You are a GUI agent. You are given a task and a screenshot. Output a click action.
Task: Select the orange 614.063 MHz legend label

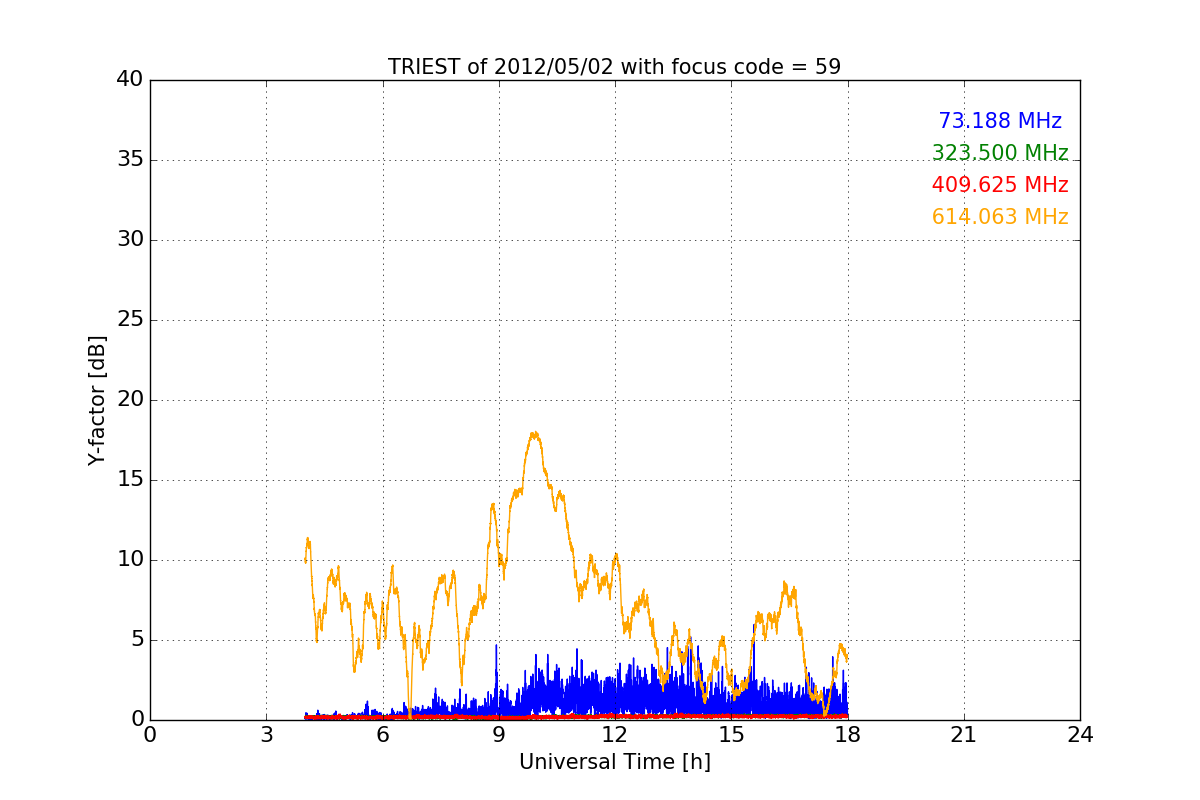point(1000,217)
